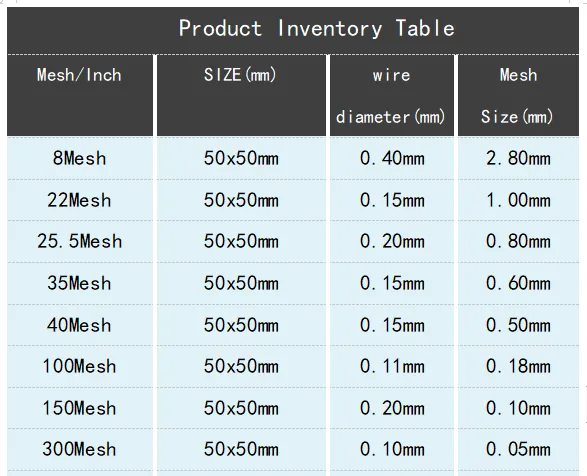
Task: Select the 100Mesh cell
Action: pyautogui.click(x=79, y=366)
